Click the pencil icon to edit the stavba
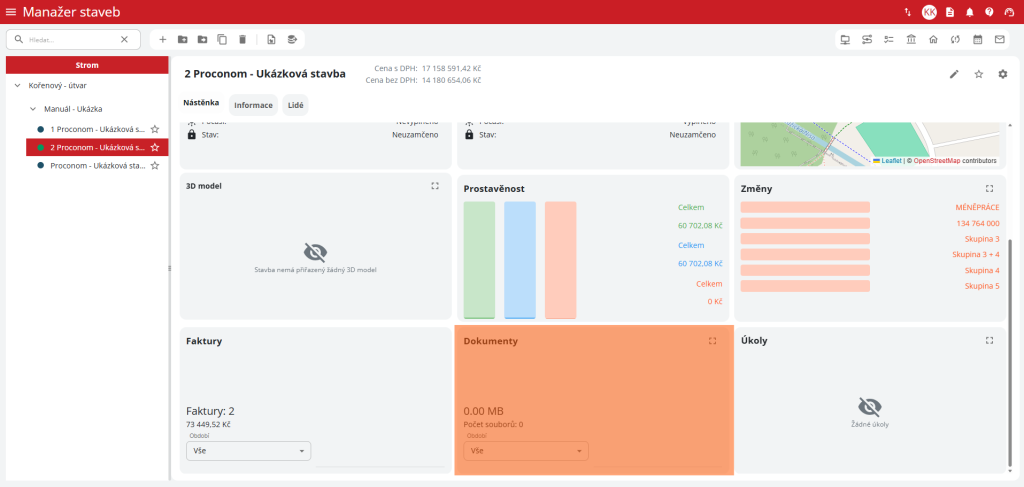 click(954, 74)
